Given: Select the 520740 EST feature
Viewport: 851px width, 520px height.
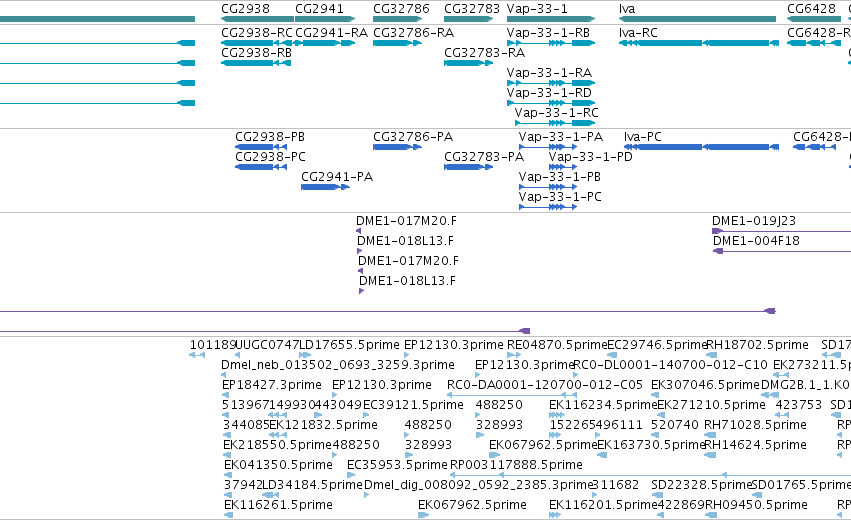Looking at the screenshot, I should (x=655, y=436).
